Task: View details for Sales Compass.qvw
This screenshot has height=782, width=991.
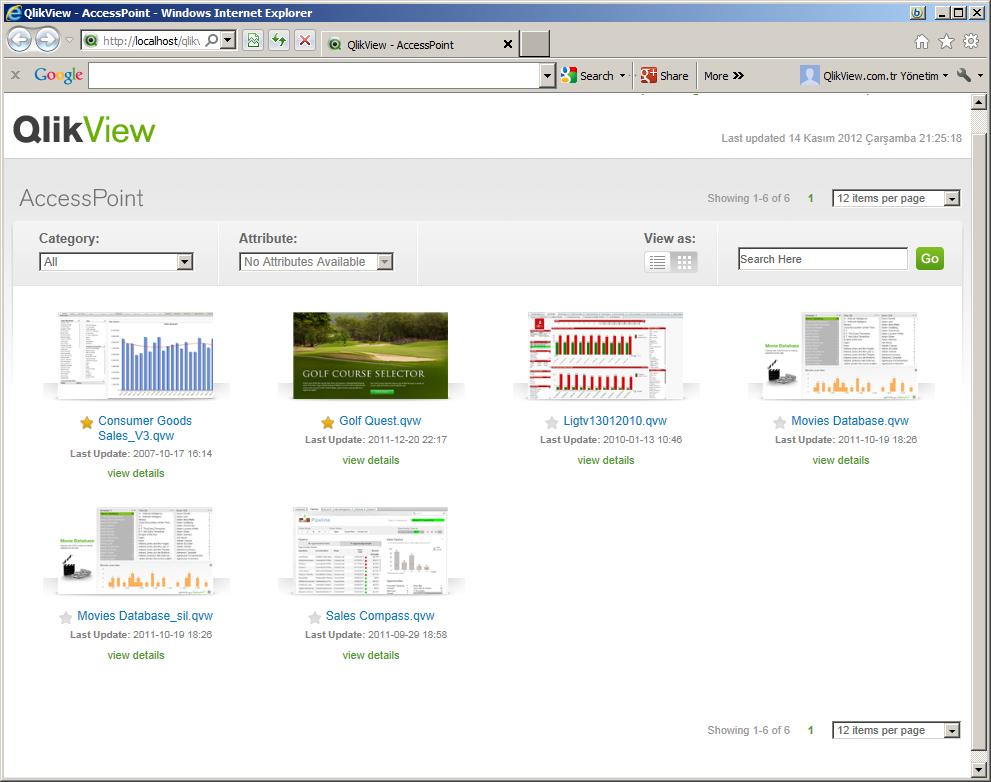Action: click(x=371, y=655)
